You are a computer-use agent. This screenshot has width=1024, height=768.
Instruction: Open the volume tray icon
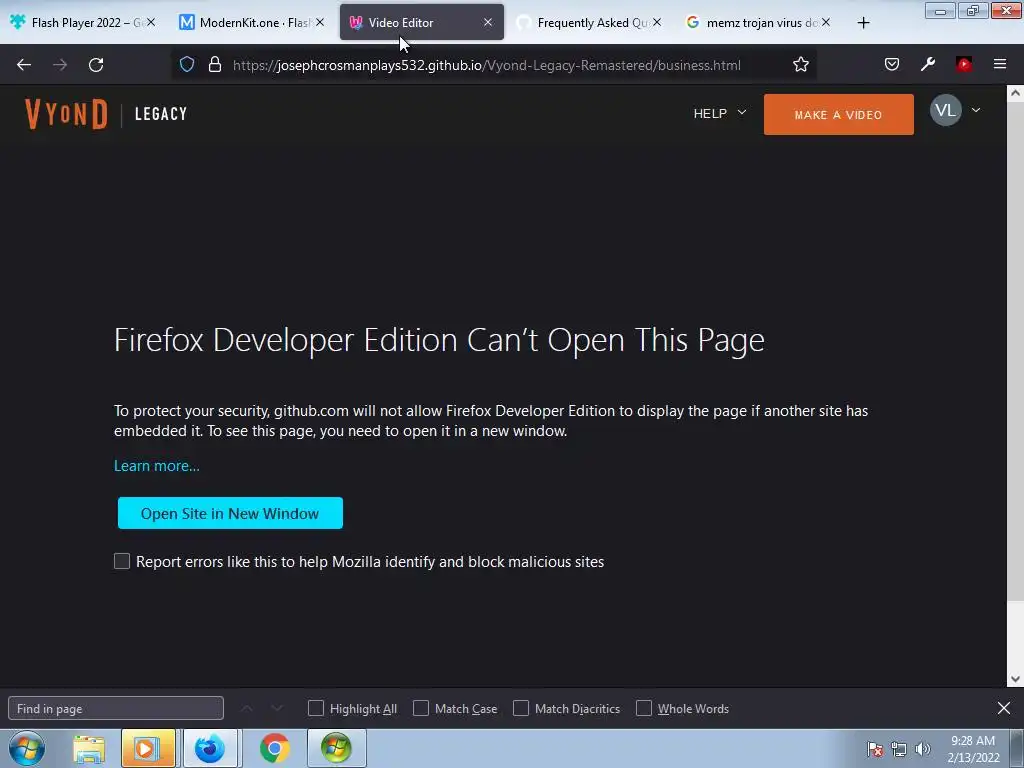click(x=923, y=749)
